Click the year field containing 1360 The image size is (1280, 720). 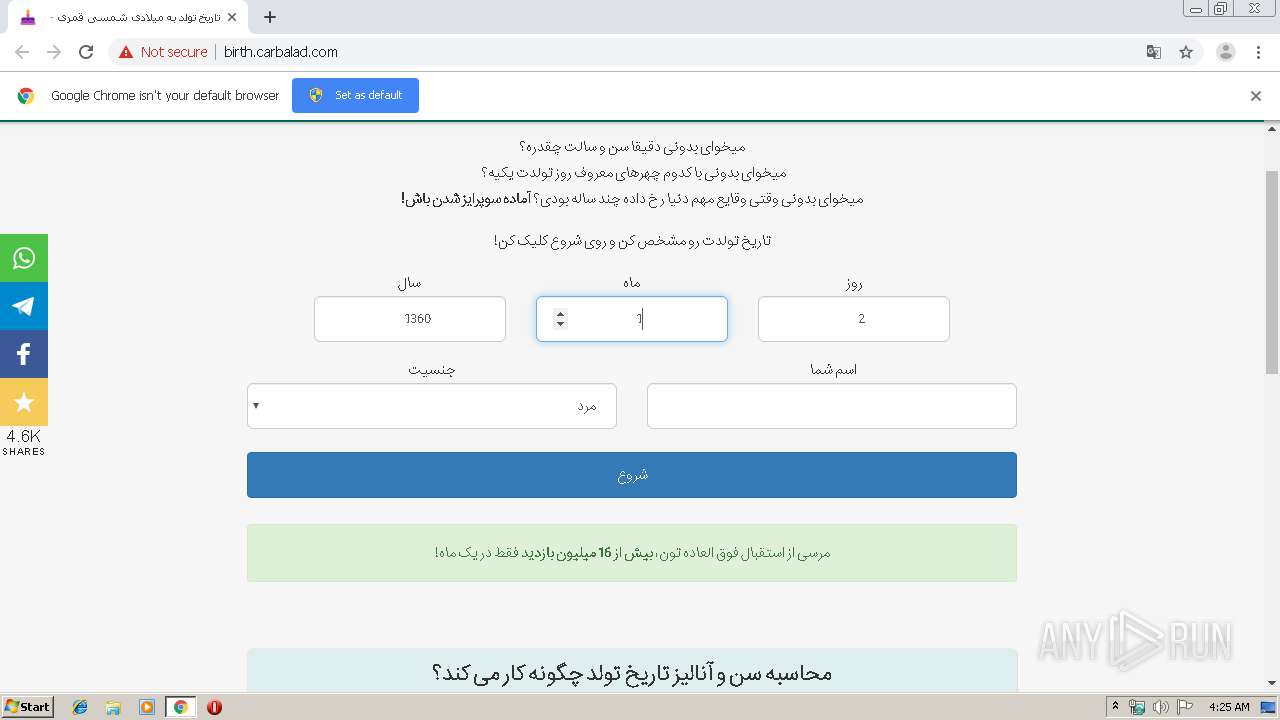pyautogui.click(x=410, y=319)
